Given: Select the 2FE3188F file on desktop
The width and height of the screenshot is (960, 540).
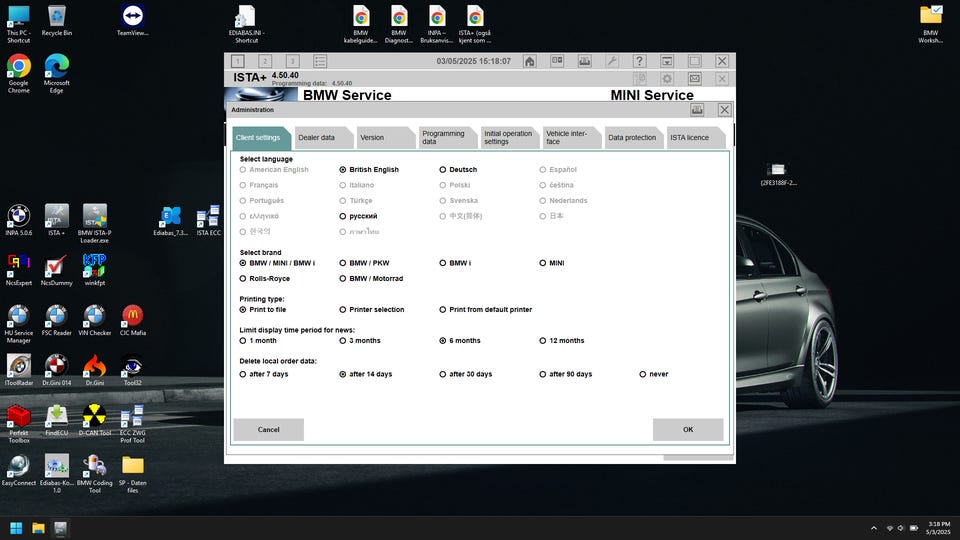Looking at the screenshot, I should [x=778, y=174].
